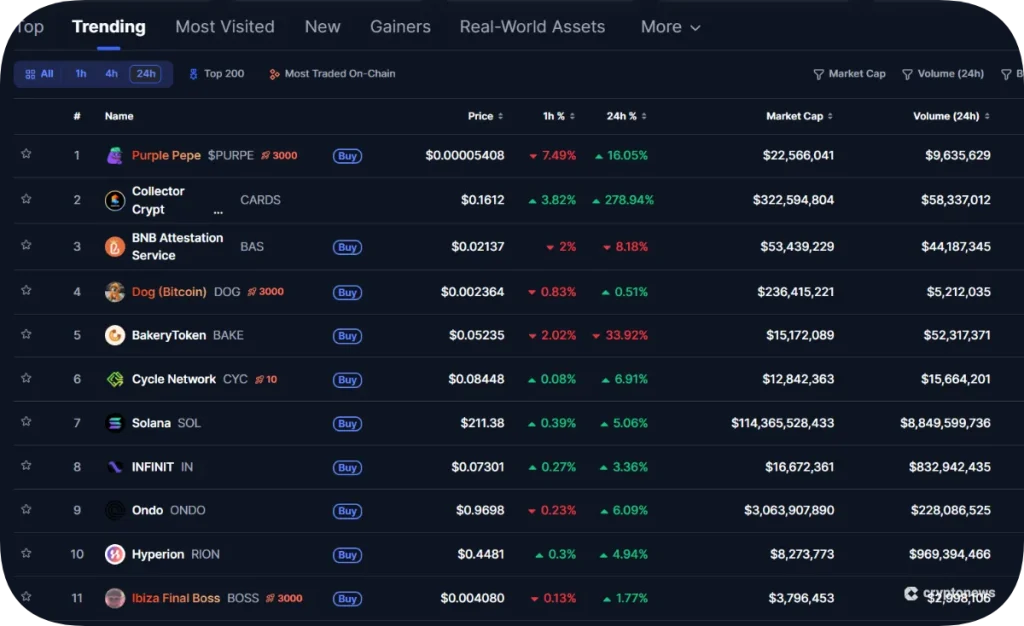Viewport: 1024px width, 626px height.
Task: Open the New tab
Action: pyautogui.click(x=323, y=27)
